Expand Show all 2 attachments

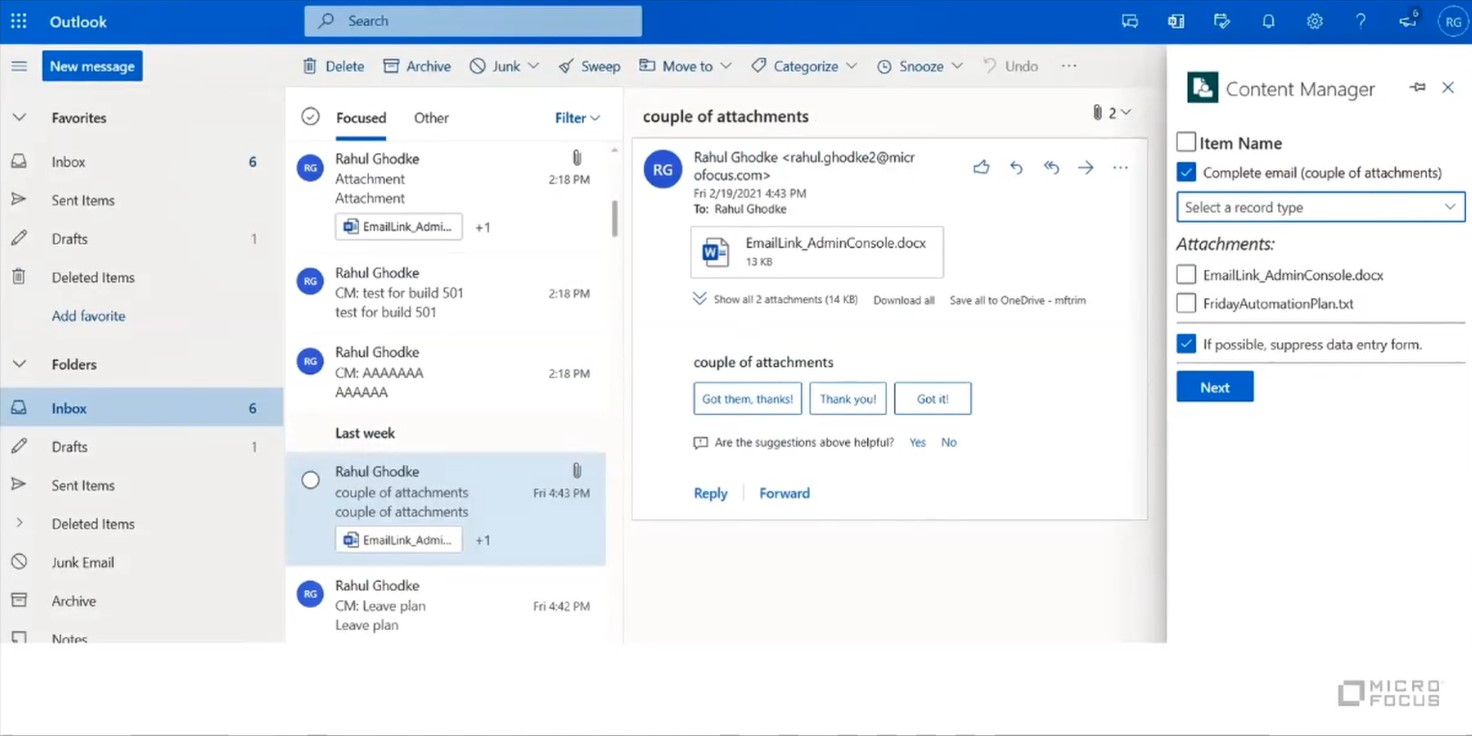pyautogui.click(x=775, y=299)
